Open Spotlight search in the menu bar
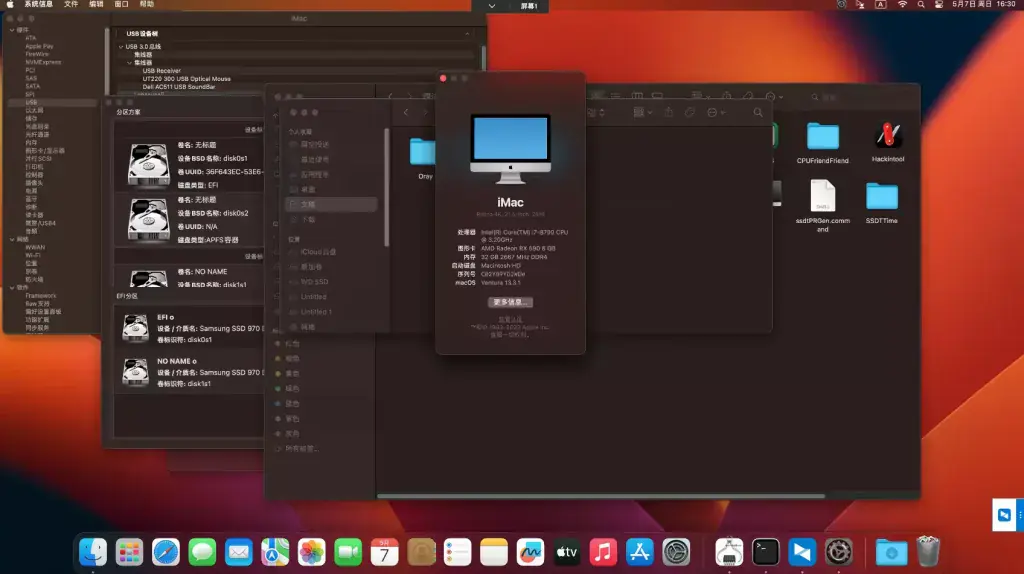This screenshot has width=1024, height=574. pos(921,5)
